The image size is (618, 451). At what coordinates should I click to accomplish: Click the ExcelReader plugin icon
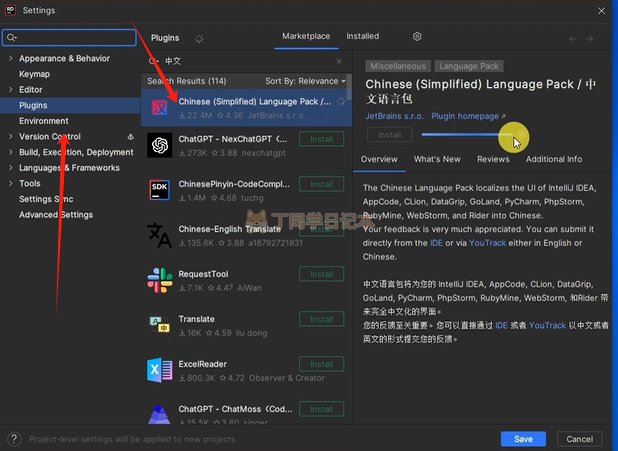pyautogui.click(x=159, y=371)
